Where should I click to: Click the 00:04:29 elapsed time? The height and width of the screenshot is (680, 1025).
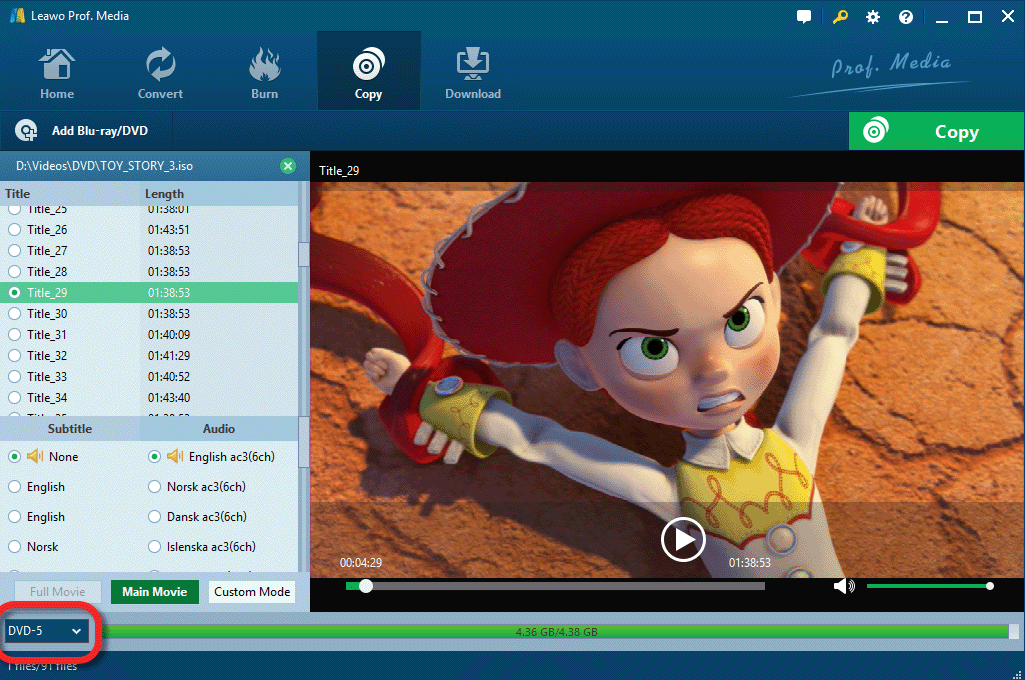tap(361, 562)
